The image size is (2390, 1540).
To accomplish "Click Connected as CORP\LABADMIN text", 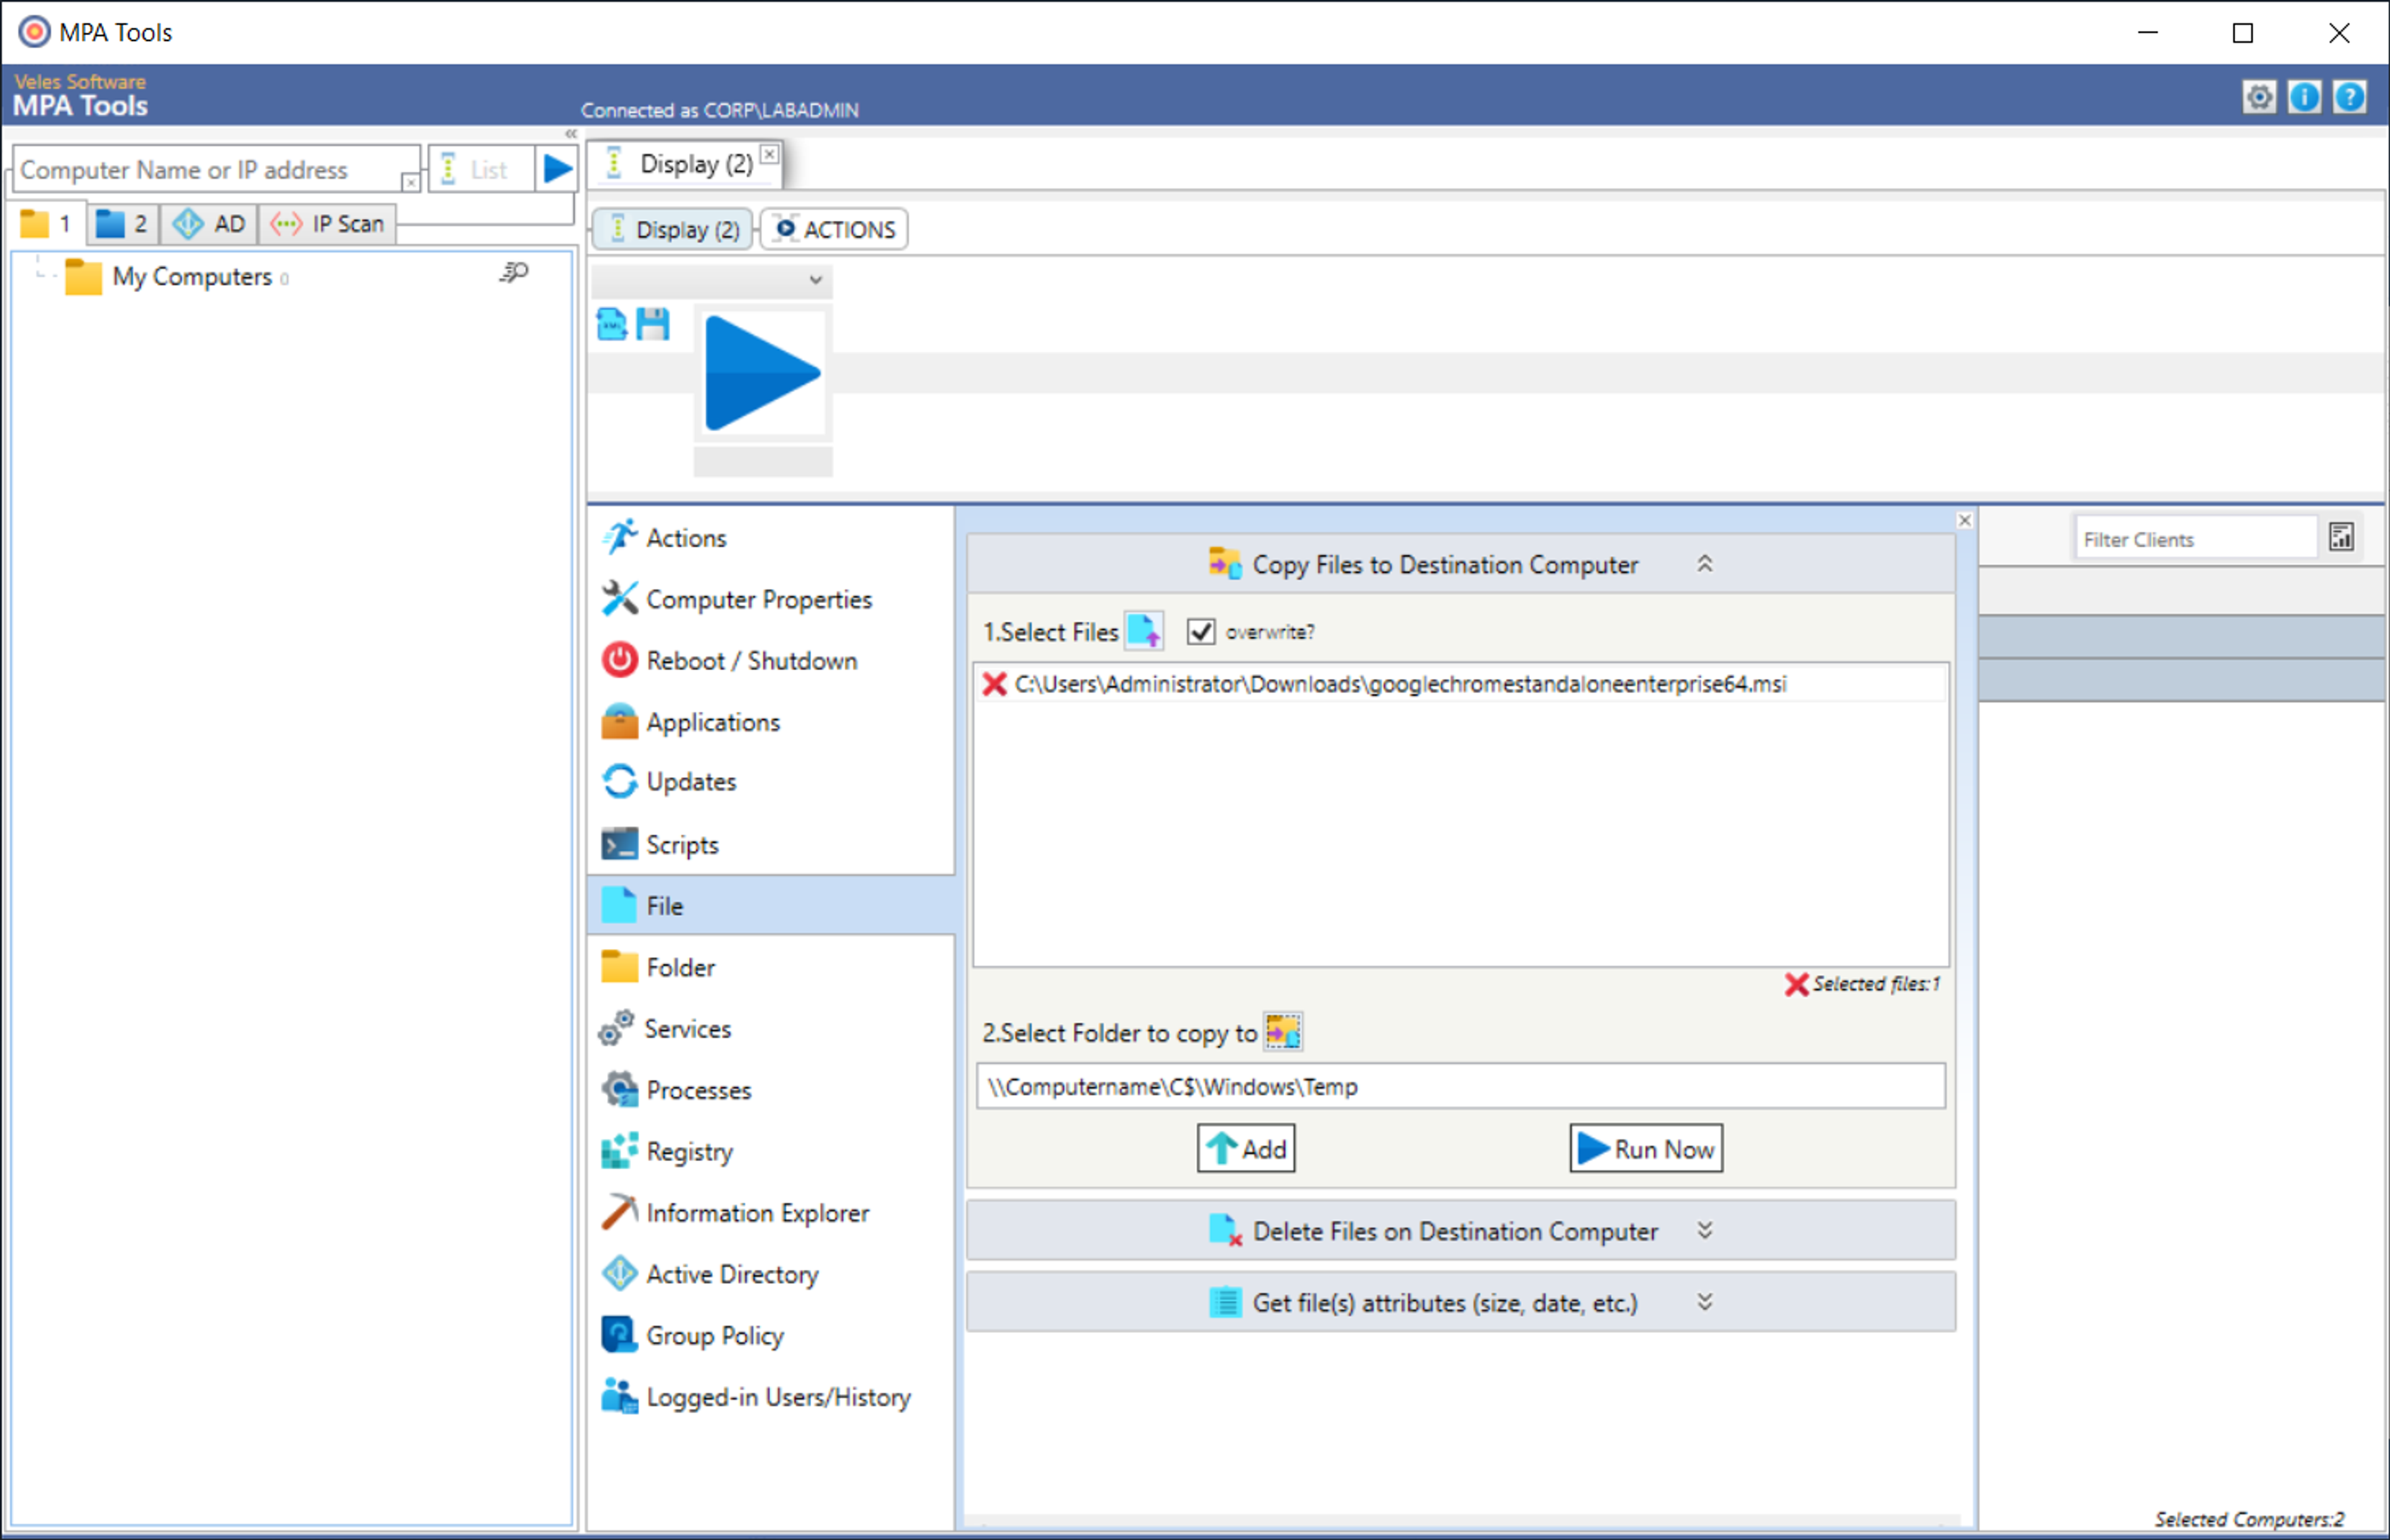I will pos(720,110).
